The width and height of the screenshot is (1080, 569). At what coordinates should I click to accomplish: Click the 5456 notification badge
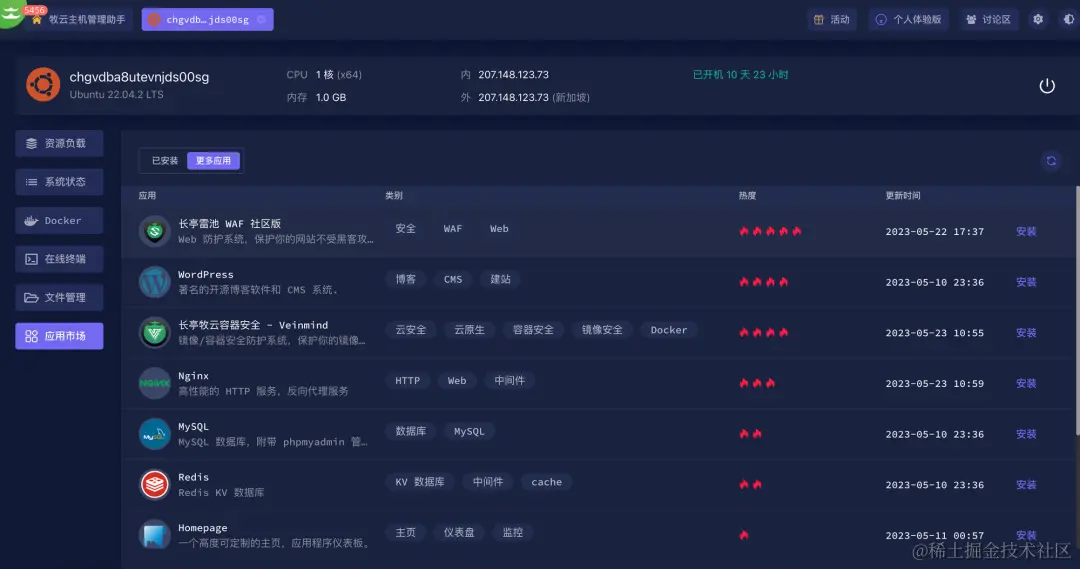[x=34, y=10]
